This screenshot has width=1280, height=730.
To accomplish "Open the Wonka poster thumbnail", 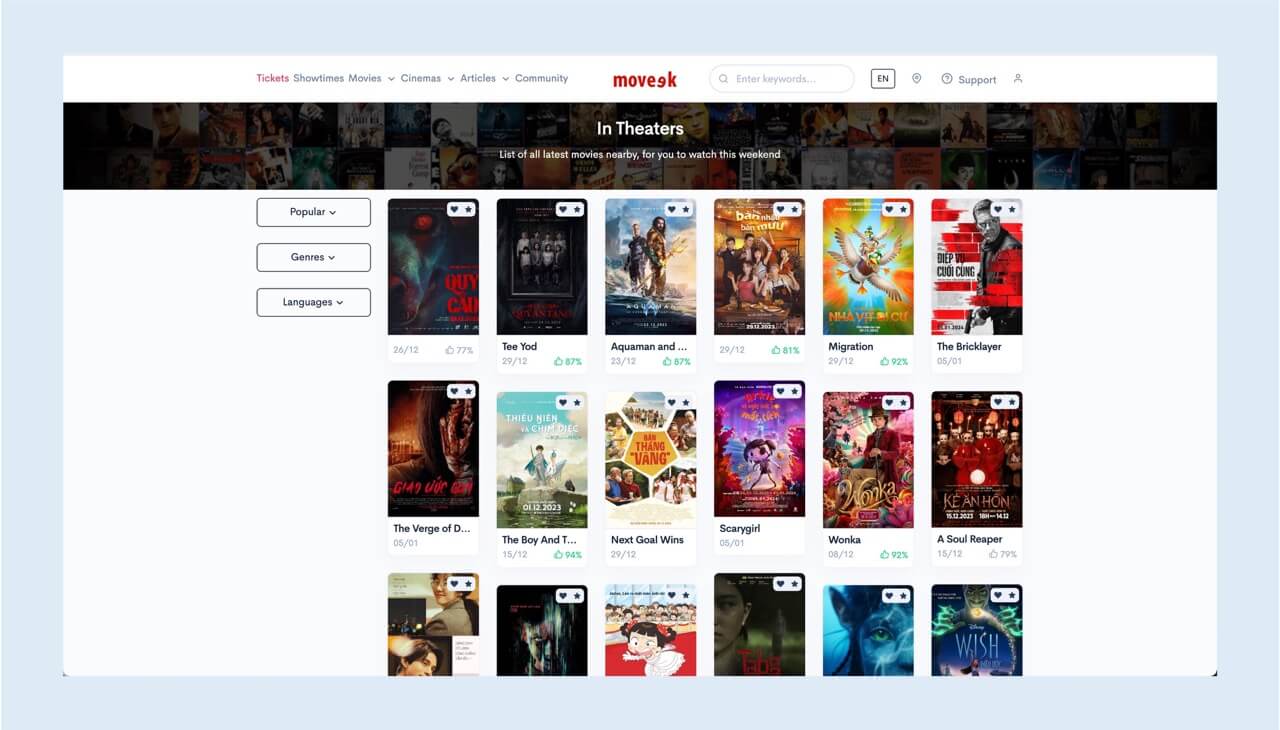I will 868,460.
